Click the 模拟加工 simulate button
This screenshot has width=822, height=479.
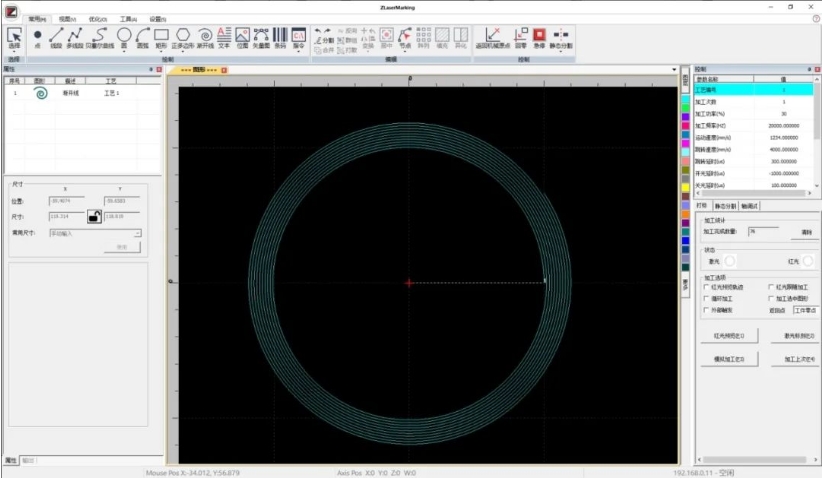click(729, 359)
